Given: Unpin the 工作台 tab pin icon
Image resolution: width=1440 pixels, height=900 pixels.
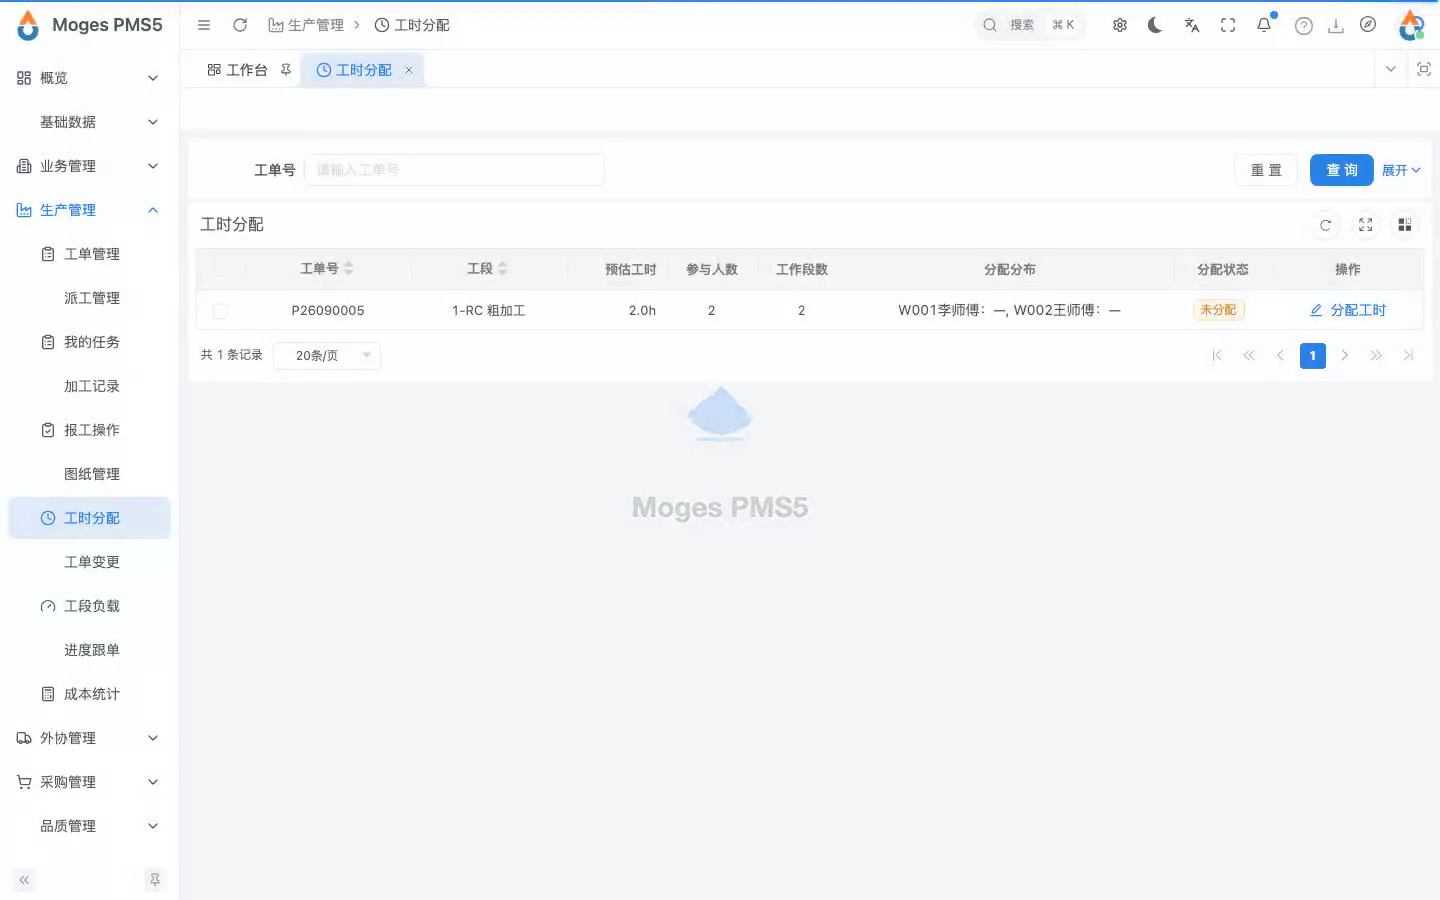Looking at the screenshot, I should coord(286,70).
